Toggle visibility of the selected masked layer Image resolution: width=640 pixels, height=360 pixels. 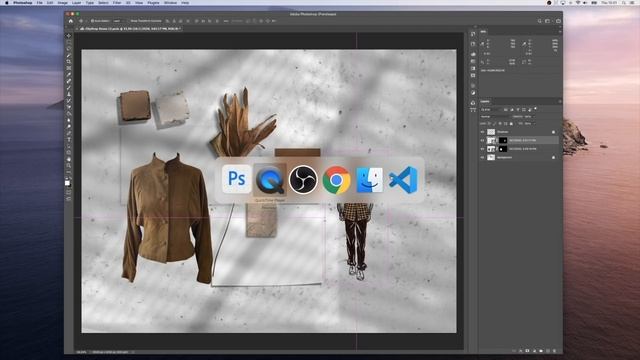click(x=482, y=140)
